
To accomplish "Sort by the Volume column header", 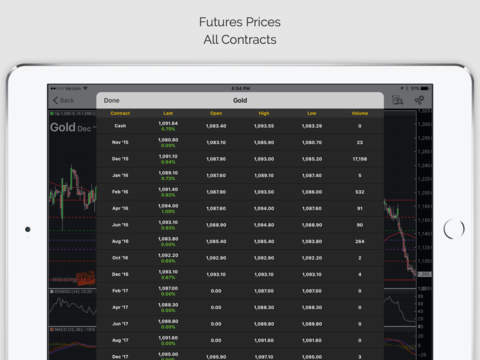I will tap(360, 113).
